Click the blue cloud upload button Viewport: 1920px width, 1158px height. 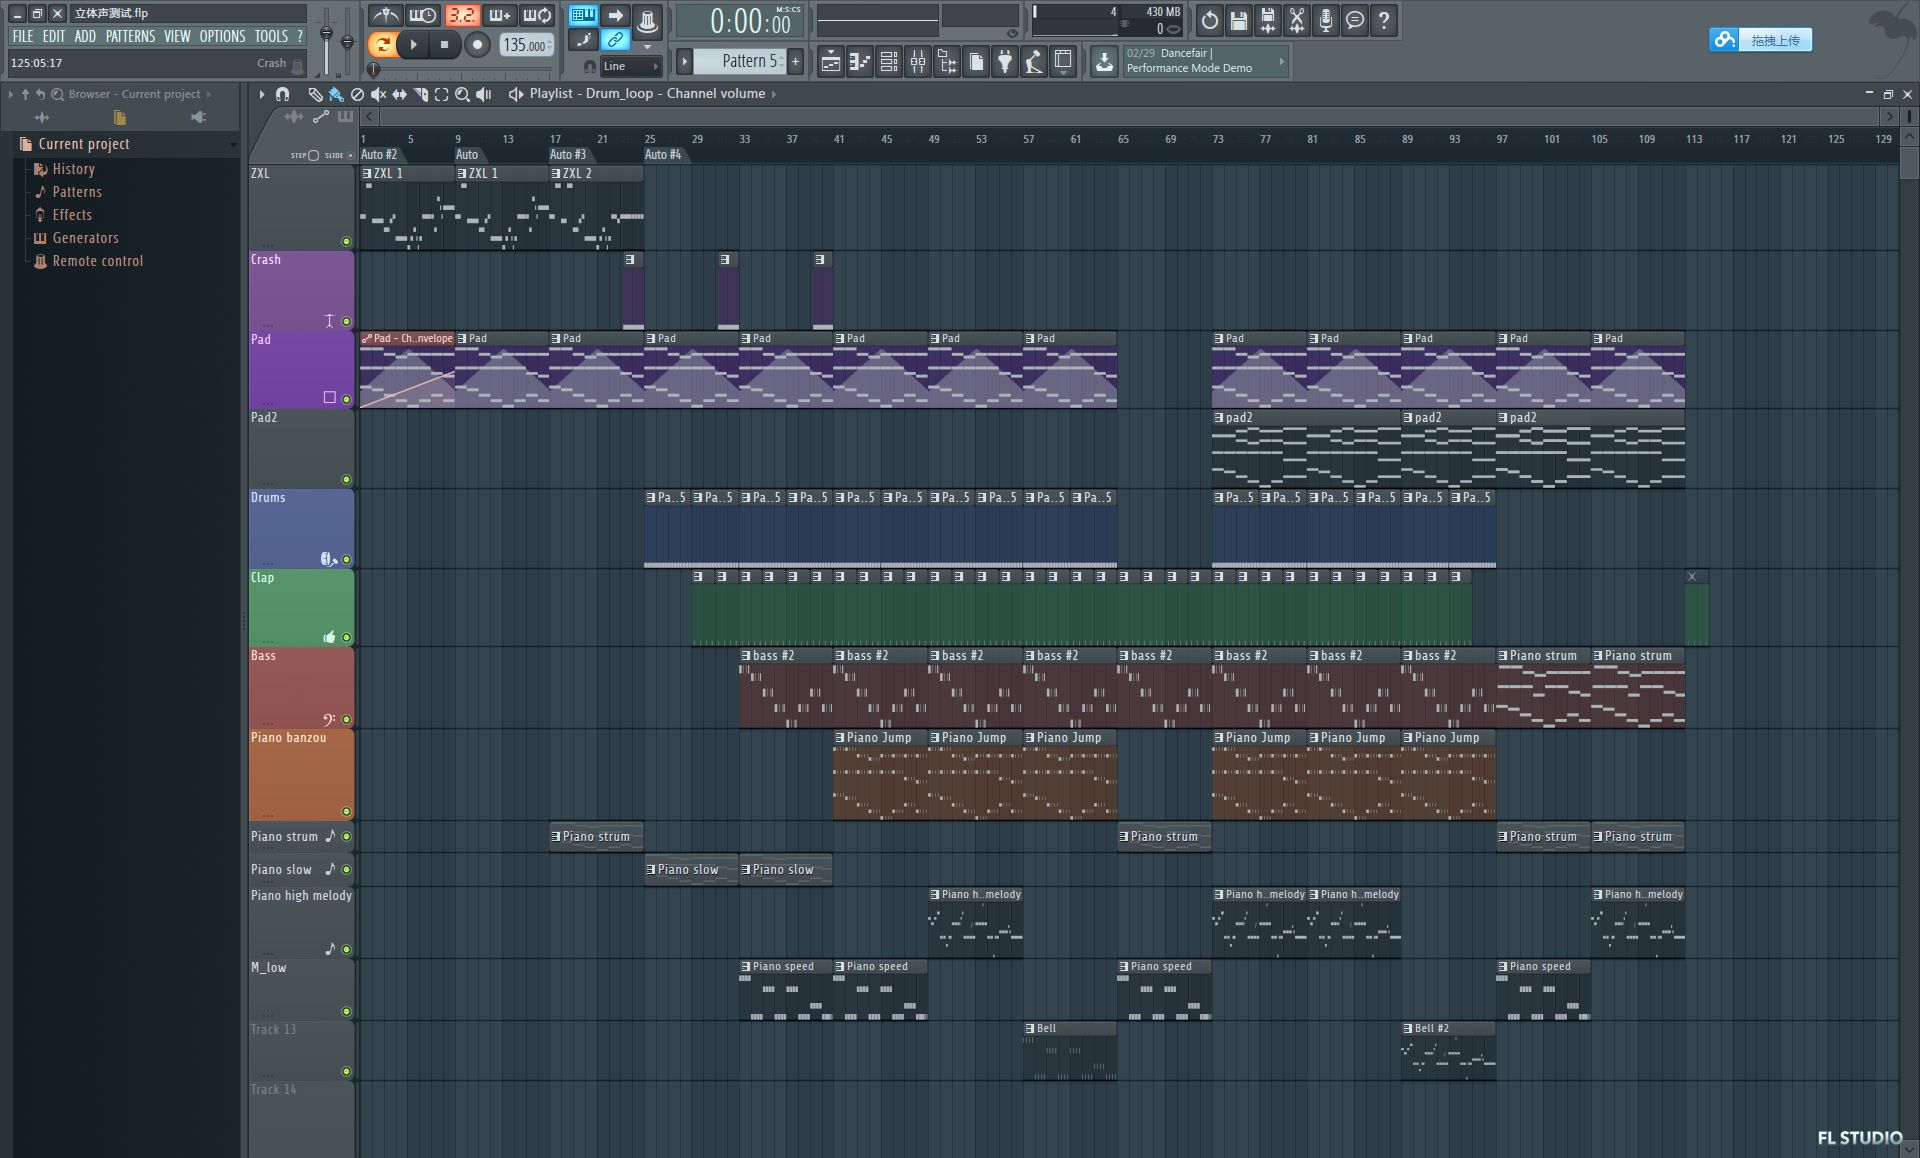click(x=1760, y=40)
